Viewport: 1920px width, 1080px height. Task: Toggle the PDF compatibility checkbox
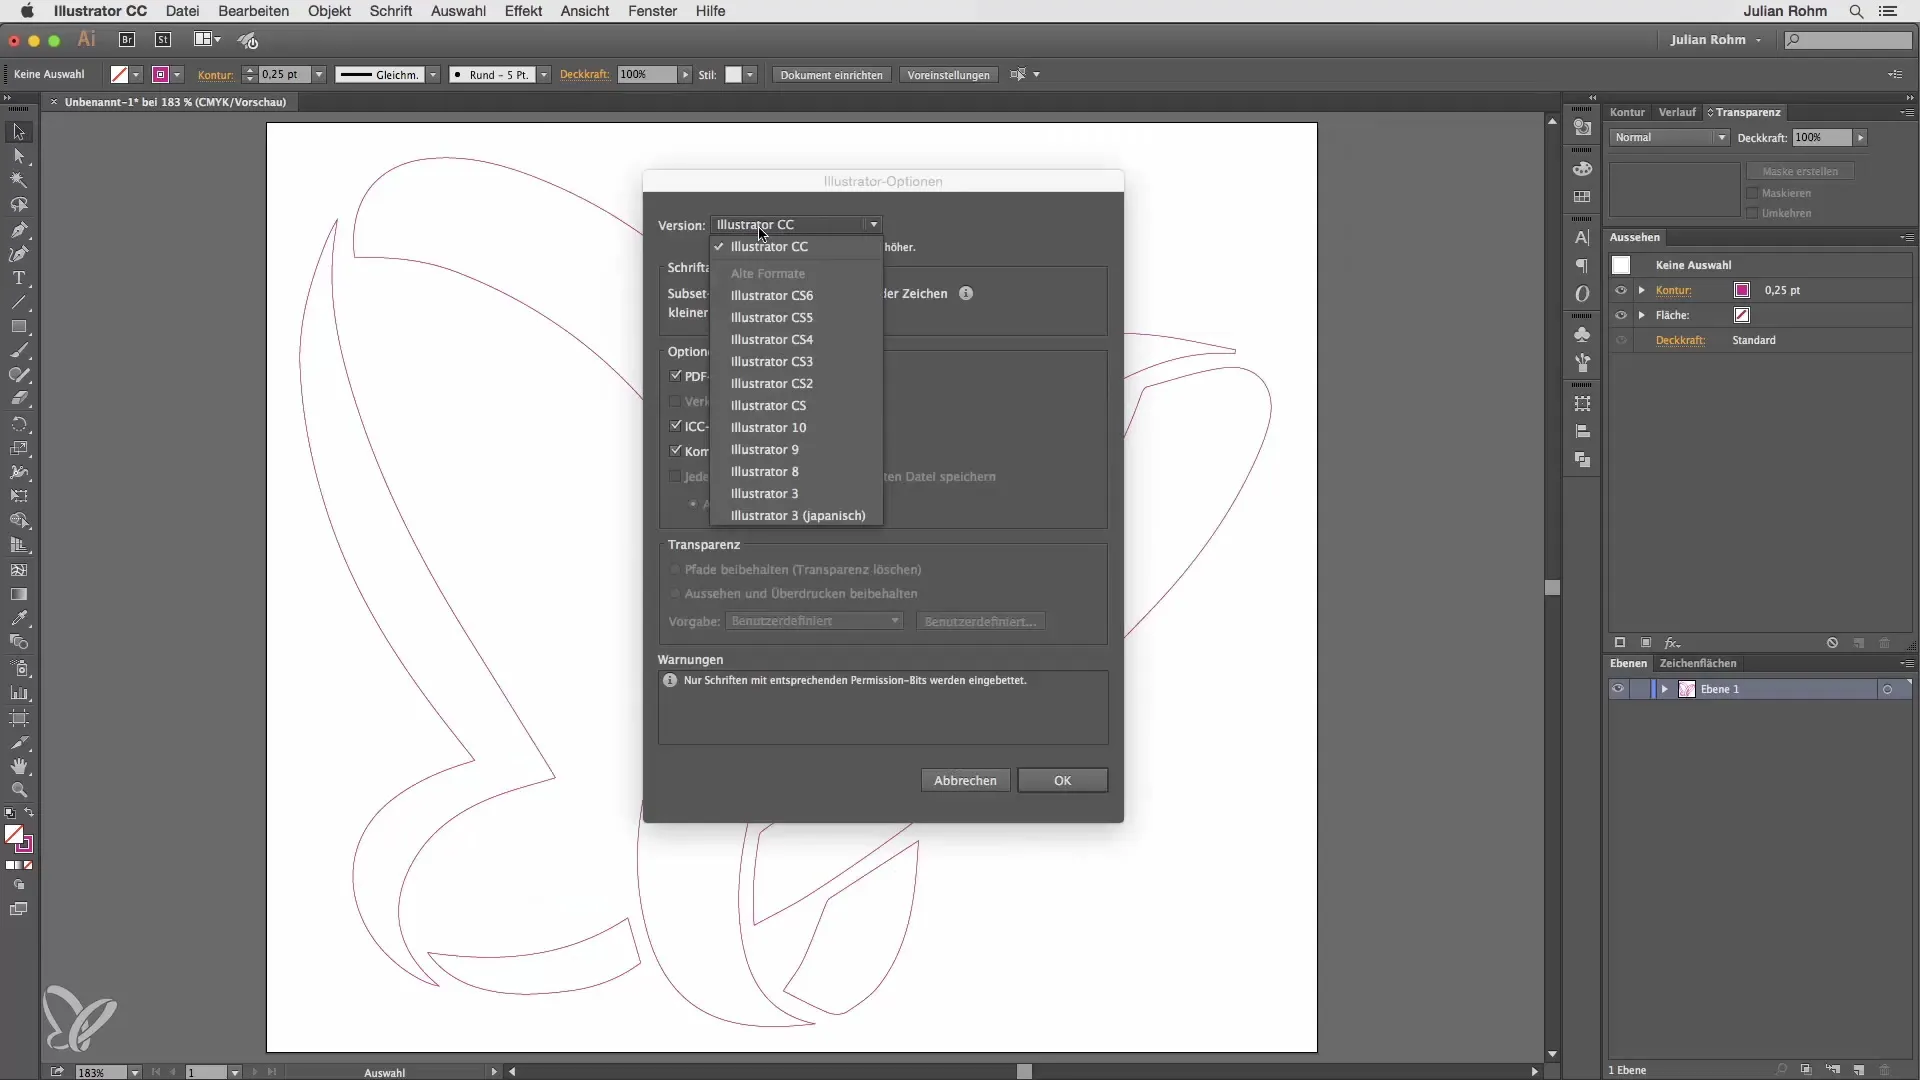tap(676, 376)
